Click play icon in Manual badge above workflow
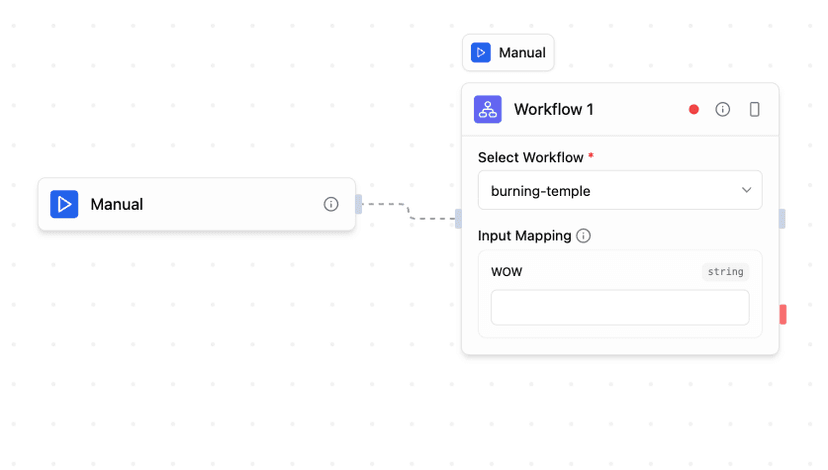This screenshot has height=470, width=828. (x=481, y=53)
